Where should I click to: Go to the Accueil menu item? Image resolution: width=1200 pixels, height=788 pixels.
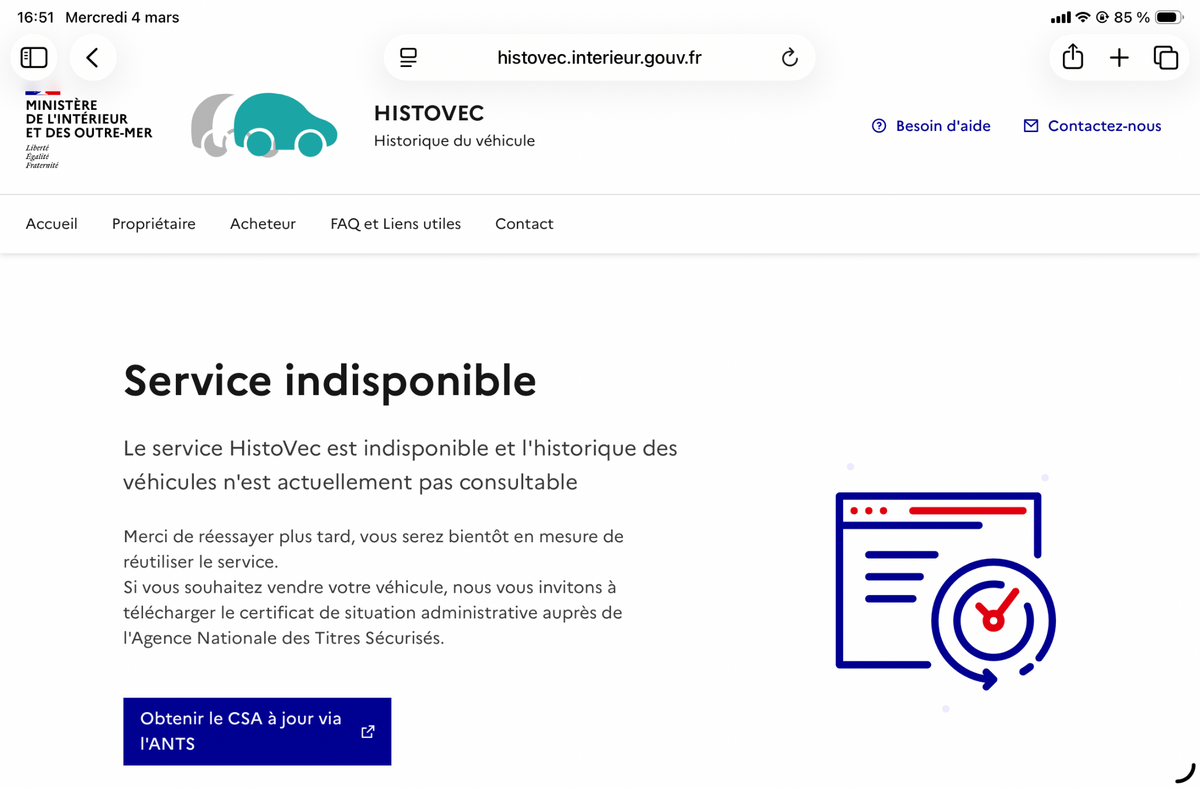(52, 224)
